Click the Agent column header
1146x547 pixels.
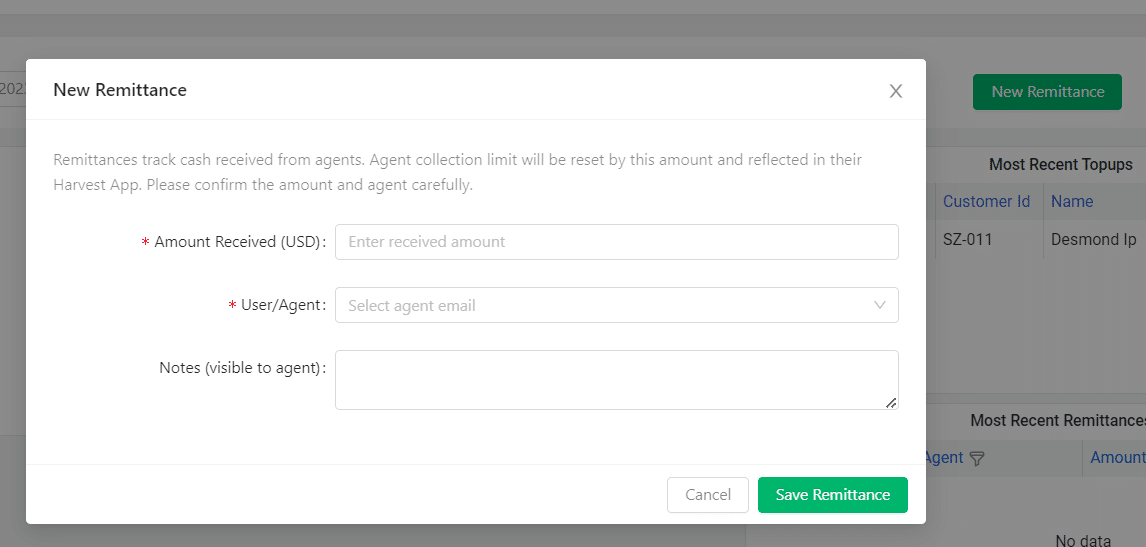(943, 457)
